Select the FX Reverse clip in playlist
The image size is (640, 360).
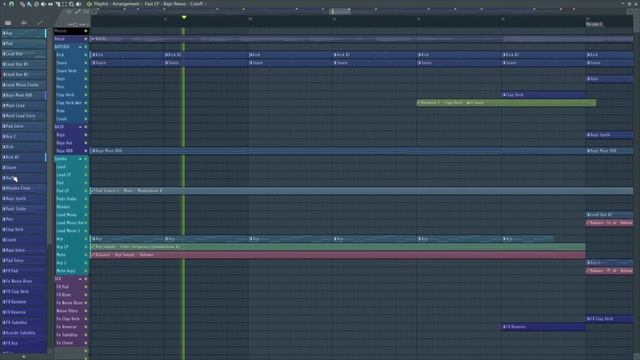pos(544,327)
